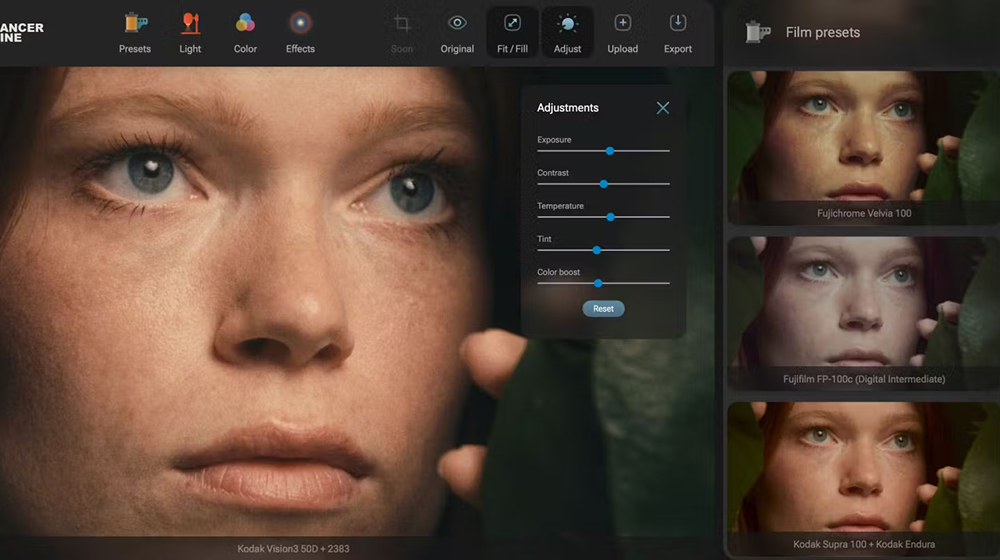Select Kodak Supra 100 + Kodak Endura preset
Image resolution: width=1000 pixels, height=560 pixels.
861,470
